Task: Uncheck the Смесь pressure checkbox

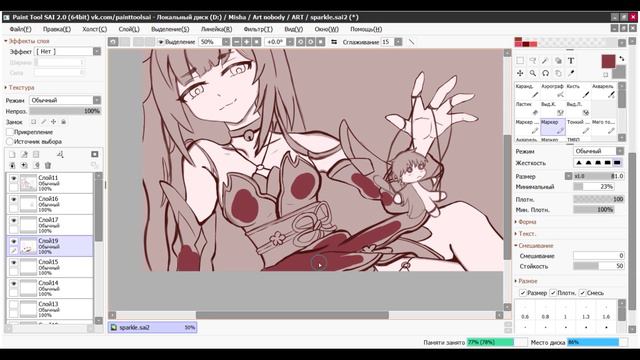Action: [x=582, y=293]
